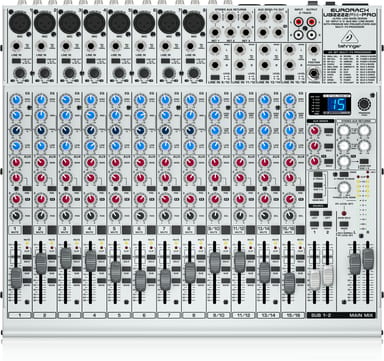
Task: Click the bottom button in the source selection box
Action: pos(318,196)
